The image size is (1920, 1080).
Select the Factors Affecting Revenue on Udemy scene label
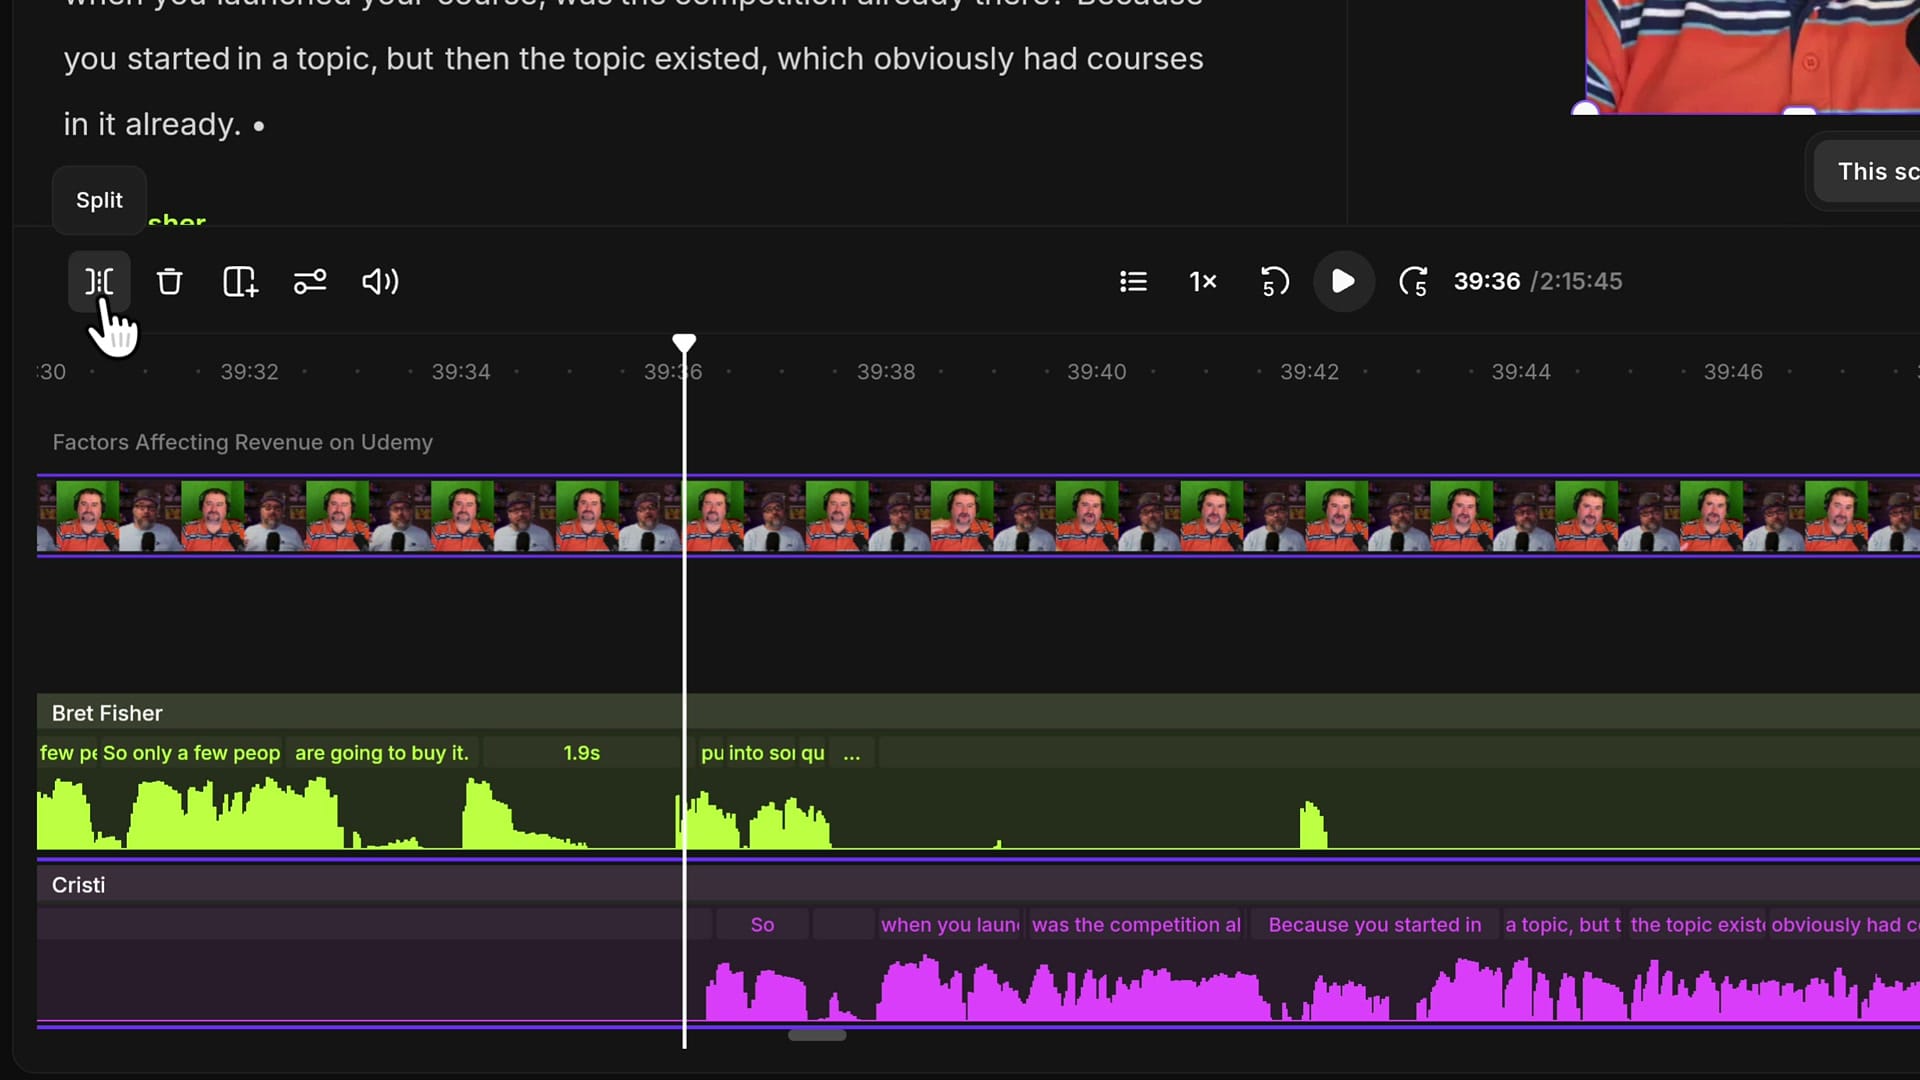click(243, 442)
